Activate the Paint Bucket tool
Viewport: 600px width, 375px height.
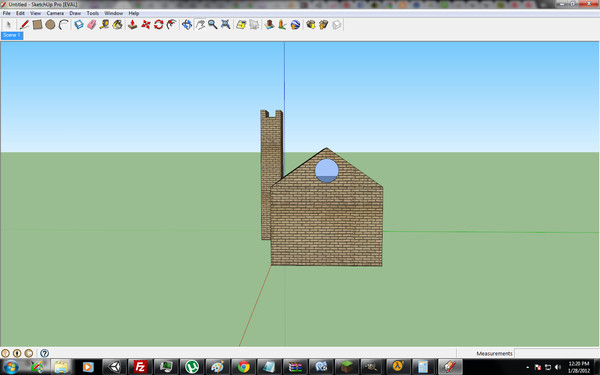117,25
